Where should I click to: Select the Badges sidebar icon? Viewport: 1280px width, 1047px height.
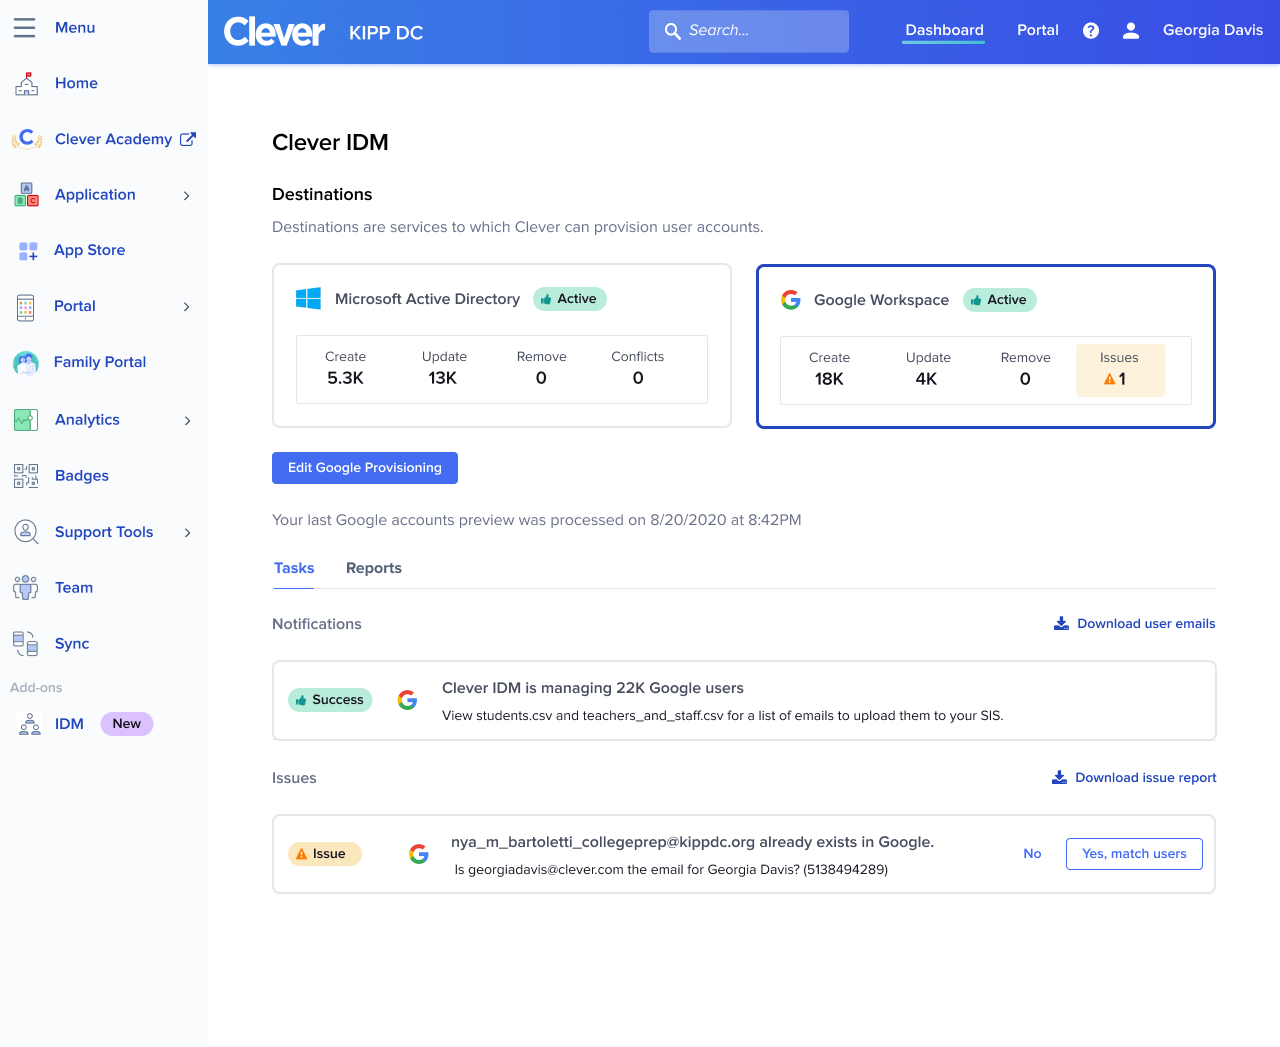coord(25,475)
